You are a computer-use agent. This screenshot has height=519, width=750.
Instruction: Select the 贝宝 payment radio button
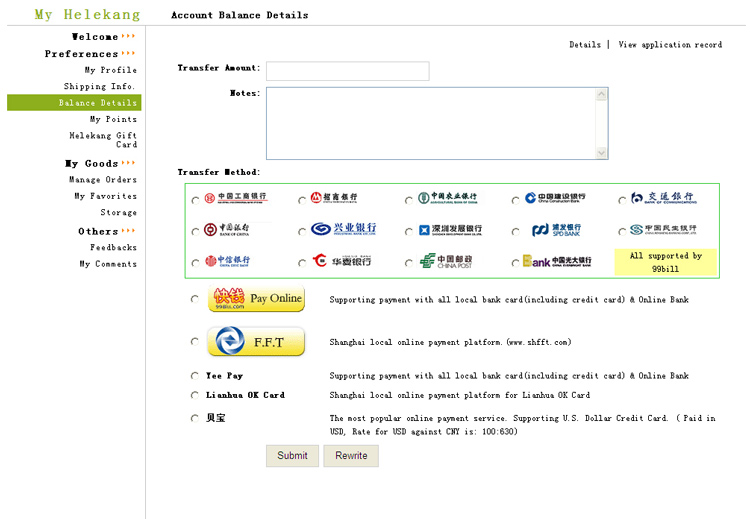194,418
